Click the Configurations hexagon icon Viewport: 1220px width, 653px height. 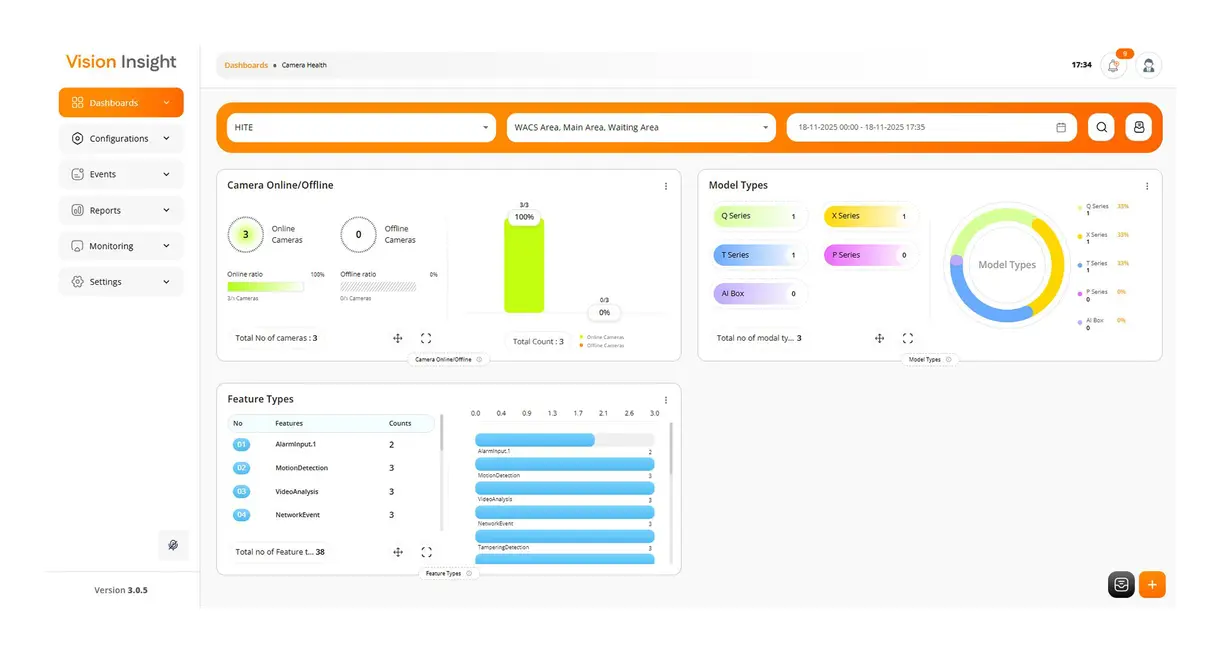tap(78, 139)
